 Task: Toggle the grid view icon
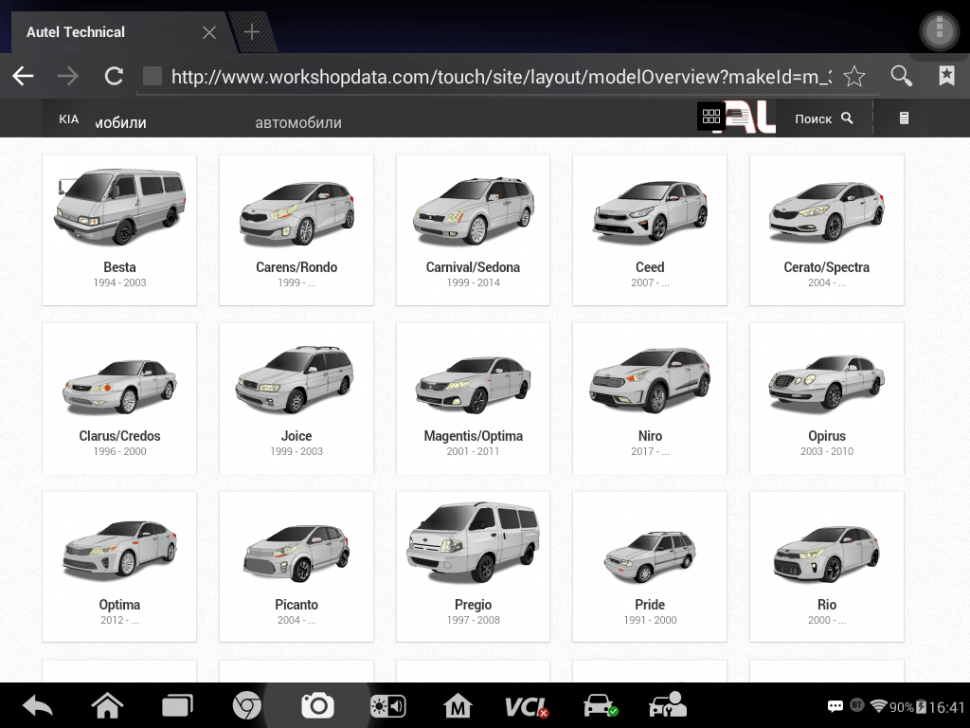[x=711, y=117]
